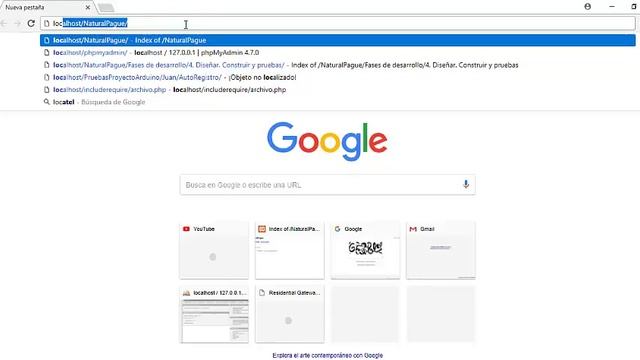The image size is (640, 360).
Task: Click the YouTube favicon on its tile
Action: click(x=187, y=229)
